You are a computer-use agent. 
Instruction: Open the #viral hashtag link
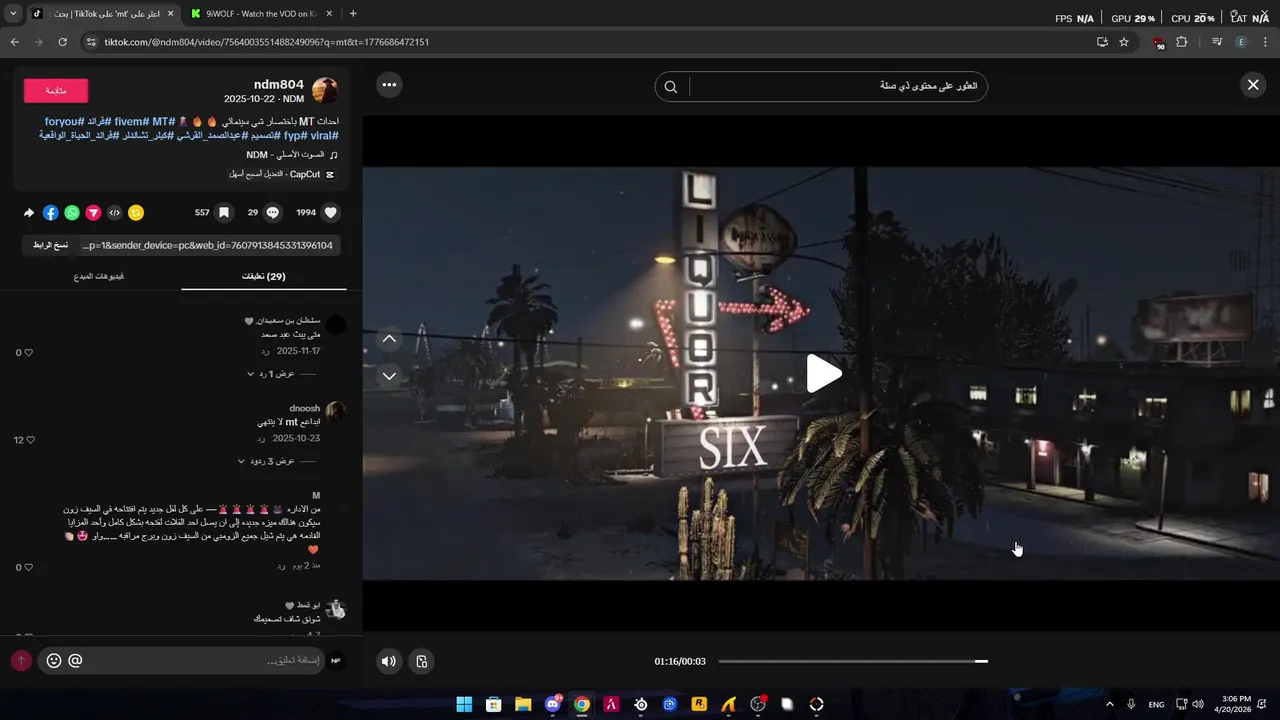(326, 135)
